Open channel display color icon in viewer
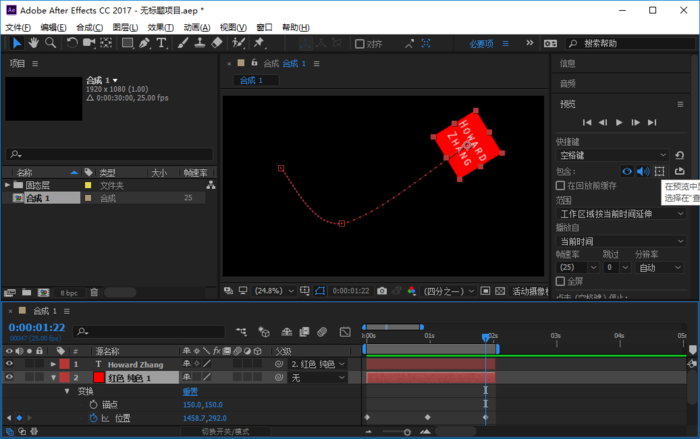The height and width of the screenshot is (439, 700). pyautogui.click(x=412, y=291)
